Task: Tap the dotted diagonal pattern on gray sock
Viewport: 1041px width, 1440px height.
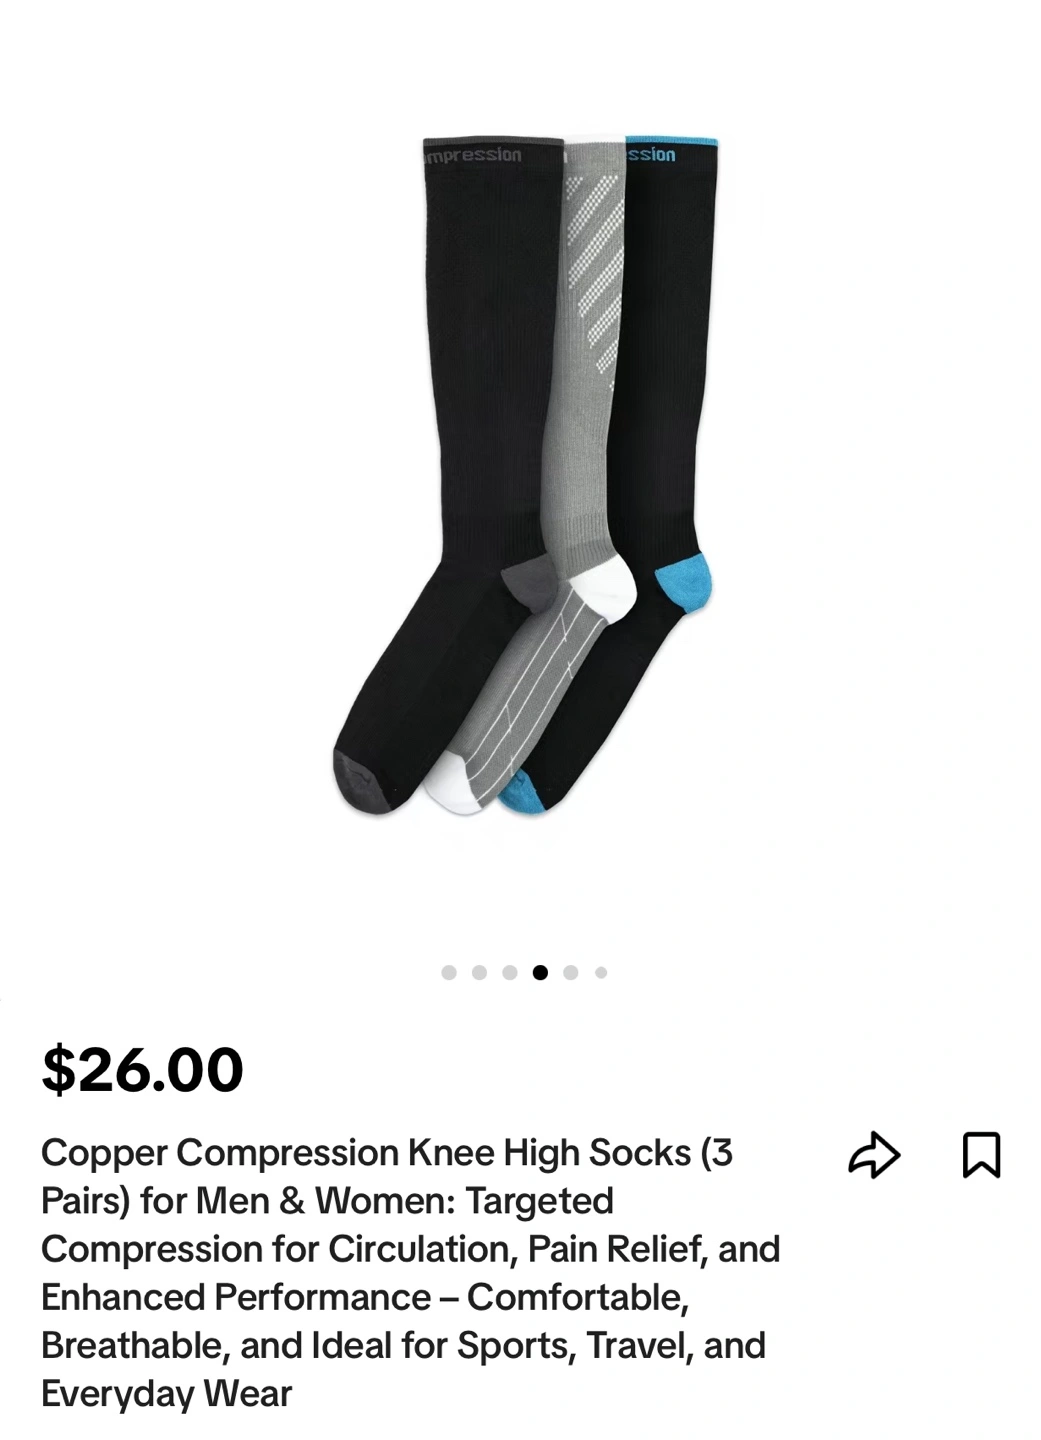Action: (x=595, y=272)
